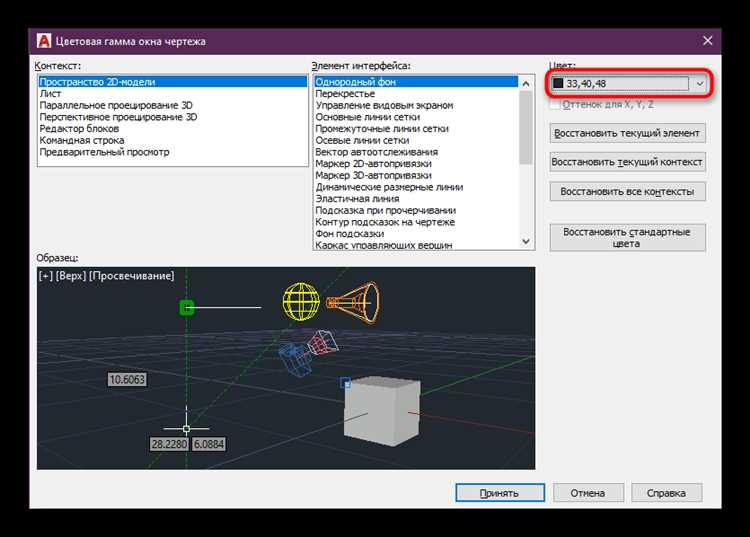Select Редактор блоков context
The width and height of the screenshot is (750, 537).
pyautogui.click(x=172, y=129)
